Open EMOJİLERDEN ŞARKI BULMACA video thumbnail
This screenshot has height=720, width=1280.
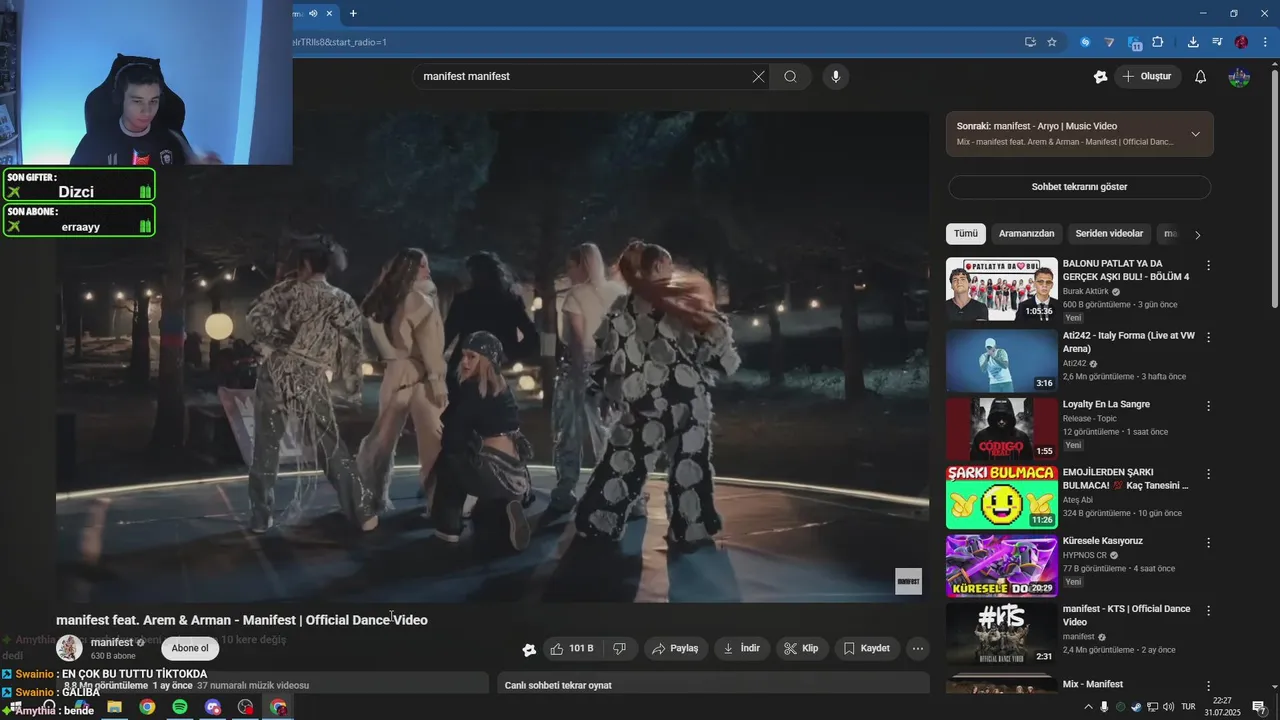coord(1001,497)
